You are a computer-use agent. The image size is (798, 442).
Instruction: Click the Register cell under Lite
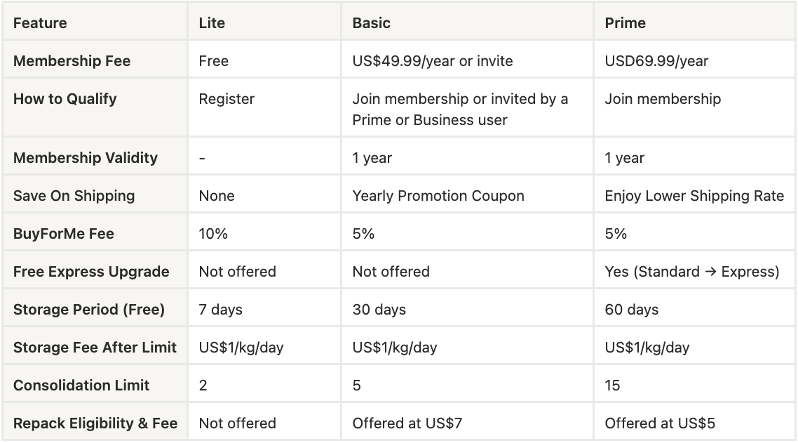pyautogui.click(x=227, y=99)
